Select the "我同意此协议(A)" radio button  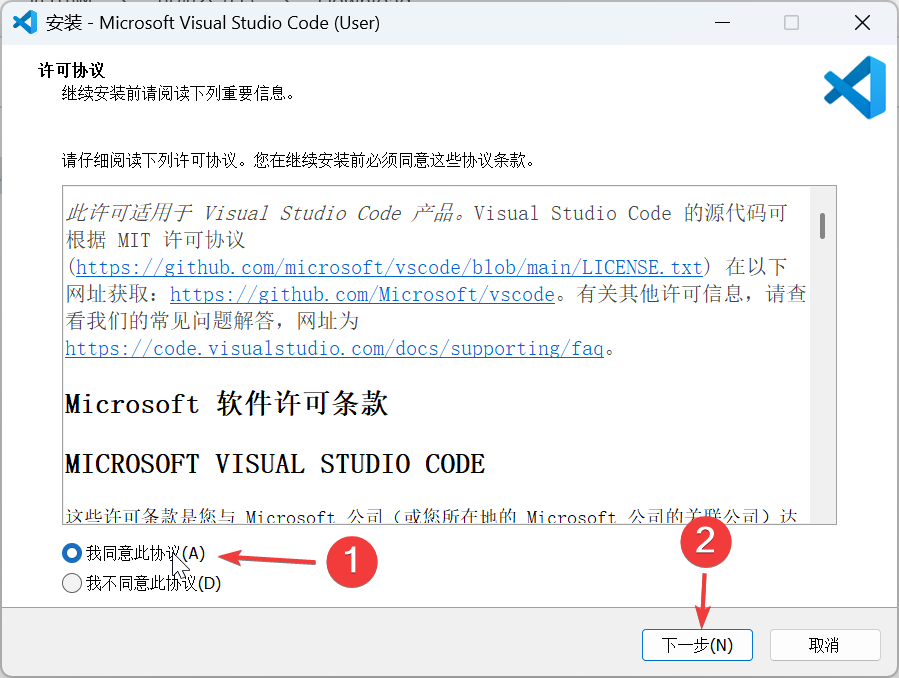(x=72, y=553)
